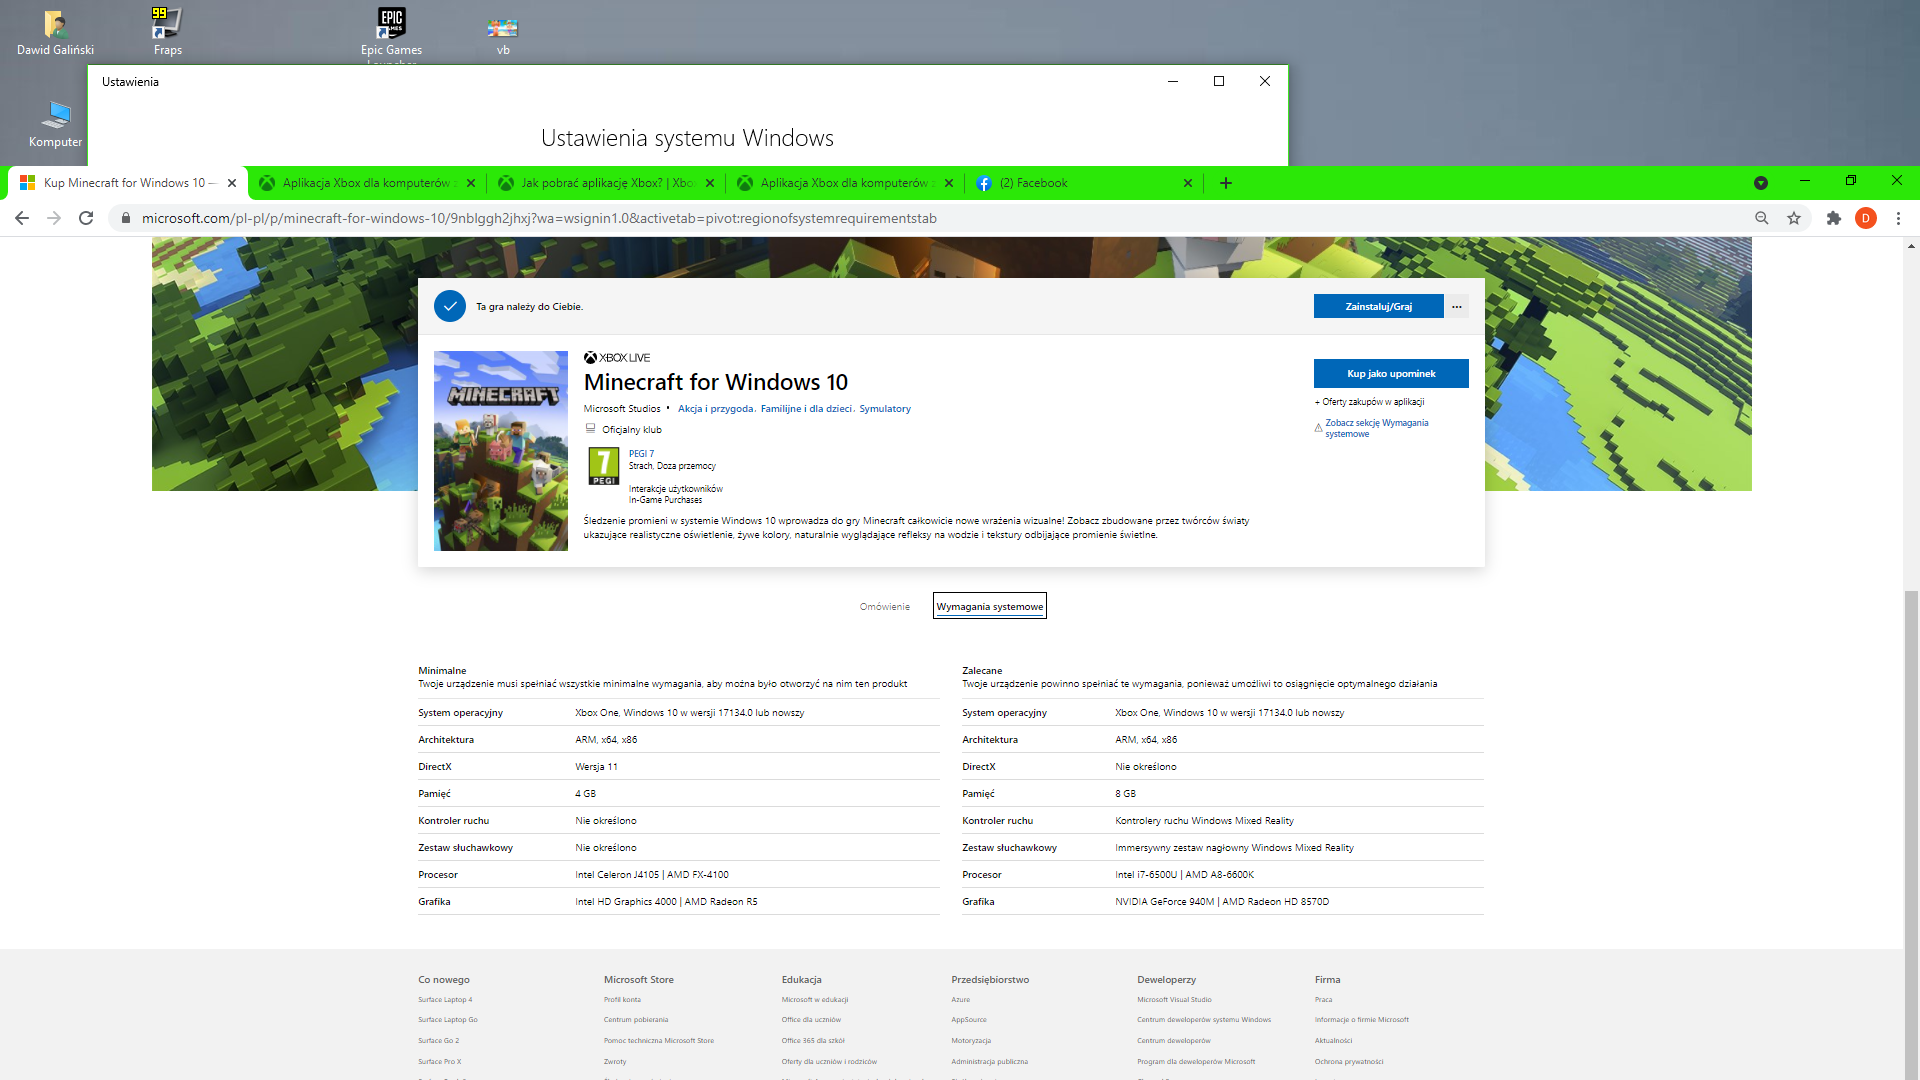Viewport: 1920px width, 1080px height.
Task: Open "Zobacz sekcję Wymagania systemowe" link
Action: click(x=1377, y=428)
